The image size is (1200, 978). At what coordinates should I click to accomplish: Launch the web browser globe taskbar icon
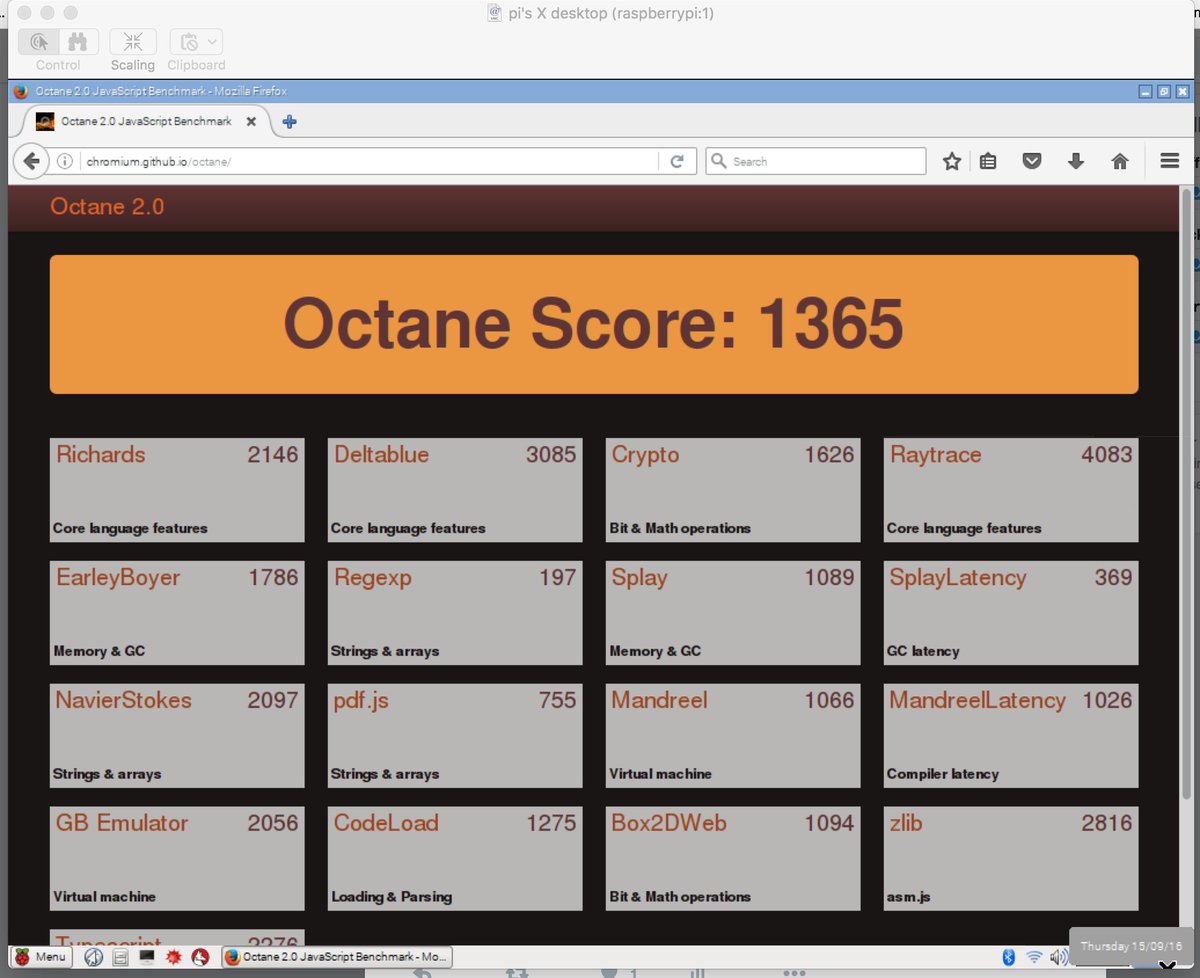pos(94,957)
